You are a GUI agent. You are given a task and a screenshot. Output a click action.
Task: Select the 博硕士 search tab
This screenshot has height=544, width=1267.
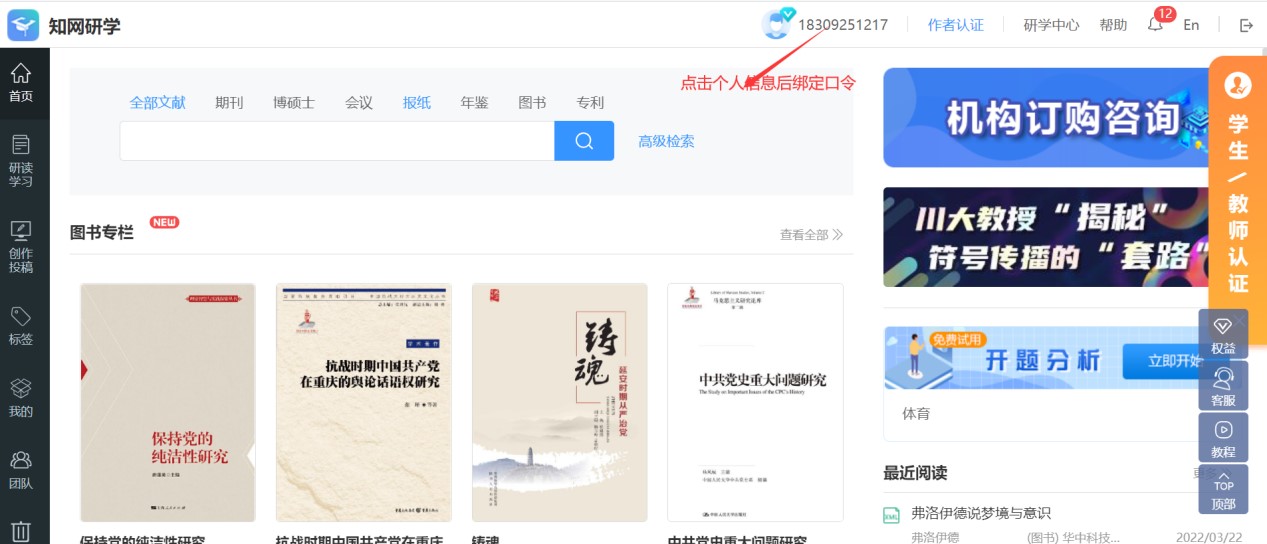click(x=294, y=102)
